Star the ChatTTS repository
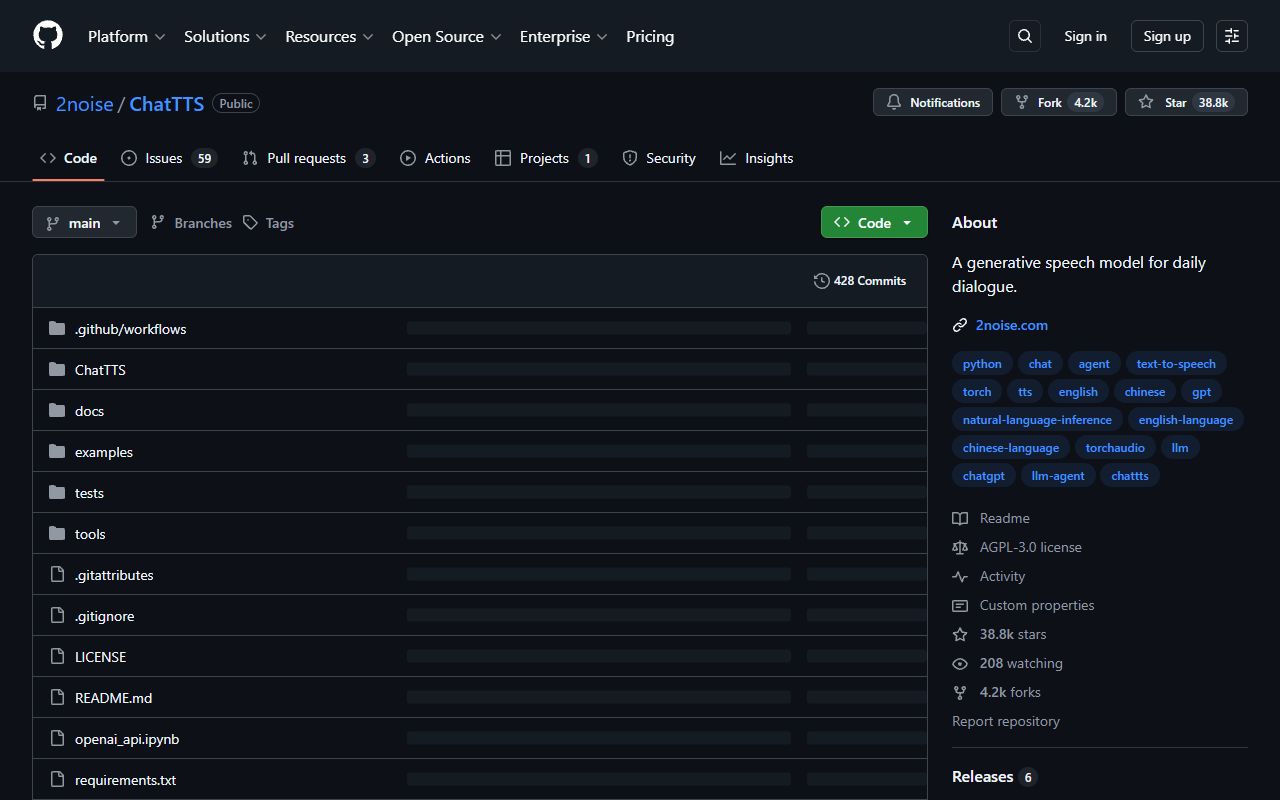 pos(1186,101)
